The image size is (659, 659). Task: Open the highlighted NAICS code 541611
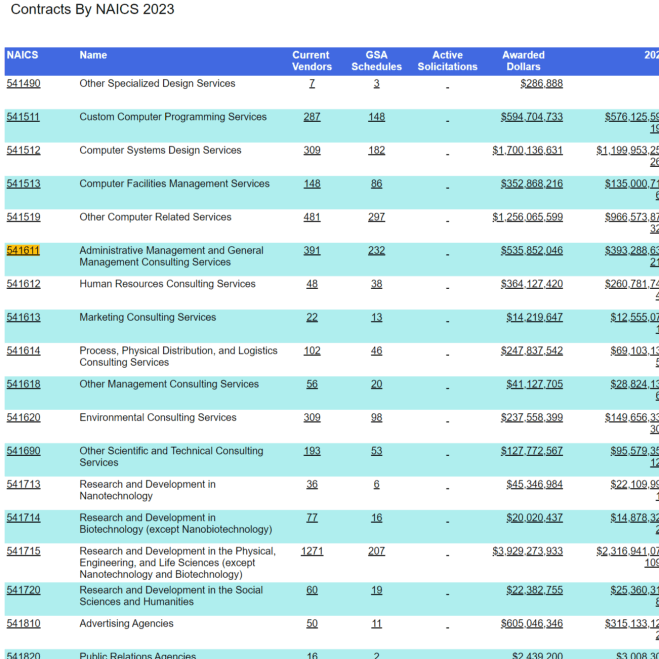point(23,250)
